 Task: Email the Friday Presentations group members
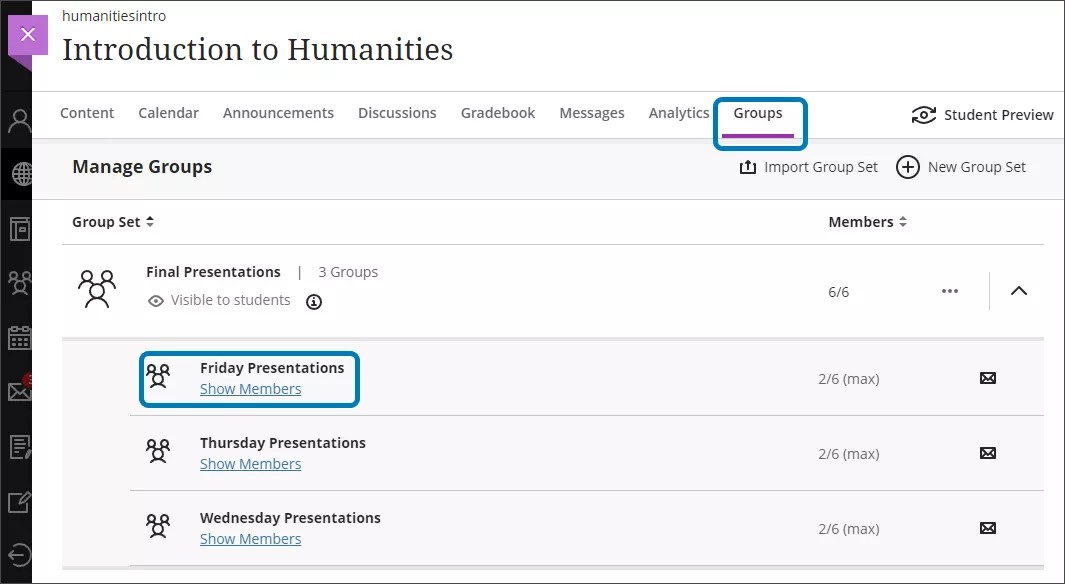click(988, 378)
